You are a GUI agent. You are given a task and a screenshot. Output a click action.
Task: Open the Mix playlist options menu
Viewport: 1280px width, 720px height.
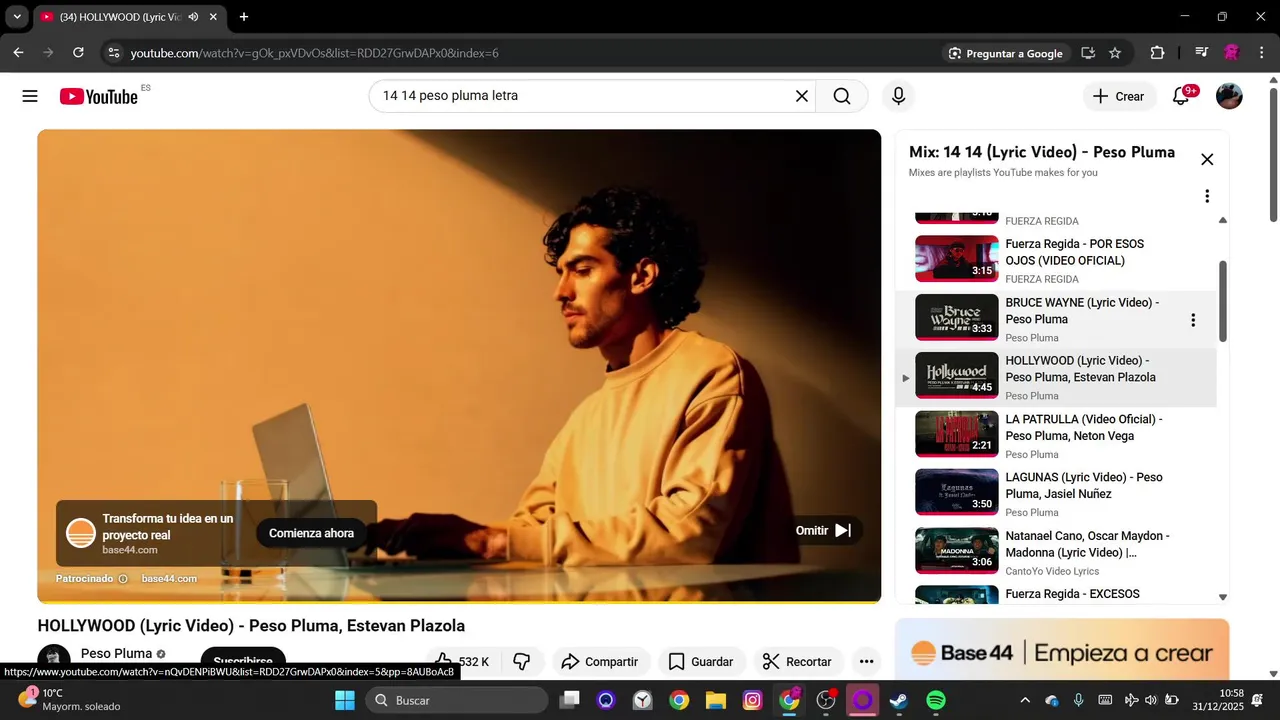click(x=1207, y=196)
